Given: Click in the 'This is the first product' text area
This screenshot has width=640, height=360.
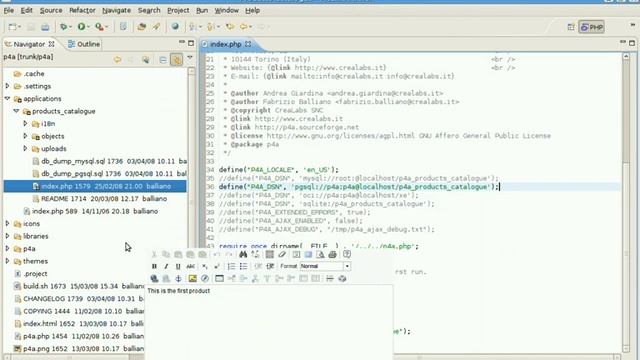Looking at the screenshot, I should point(269,322).
